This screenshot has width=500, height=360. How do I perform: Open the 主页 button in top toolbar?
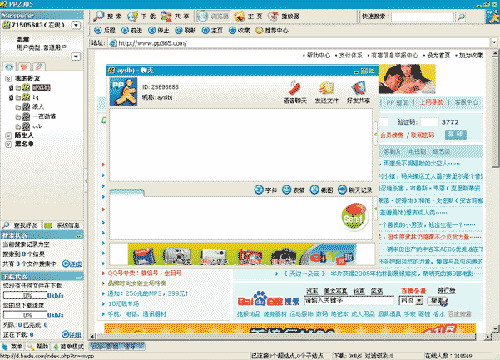(x=249, y=16)
